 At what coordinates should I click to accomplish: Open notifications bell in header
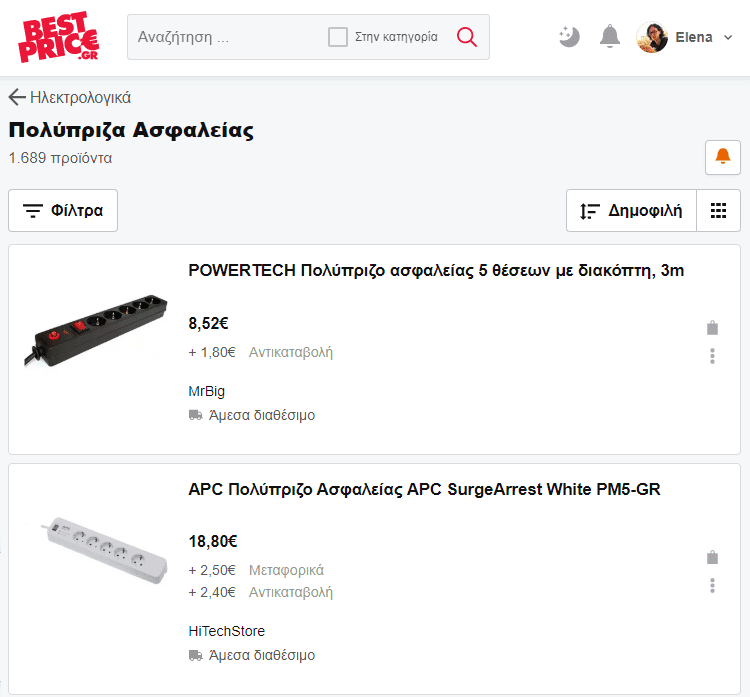click(x=610, y=37)
